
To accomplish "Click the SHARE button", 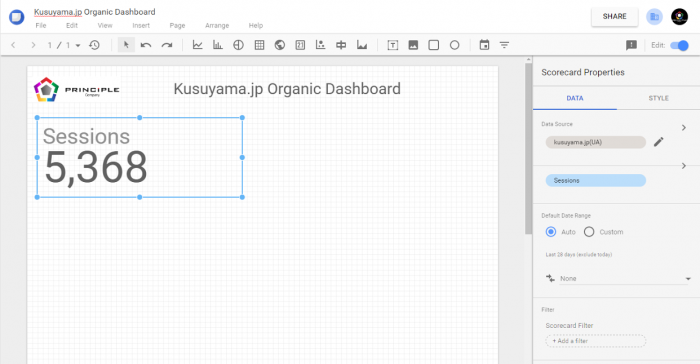I will [615, 17].
